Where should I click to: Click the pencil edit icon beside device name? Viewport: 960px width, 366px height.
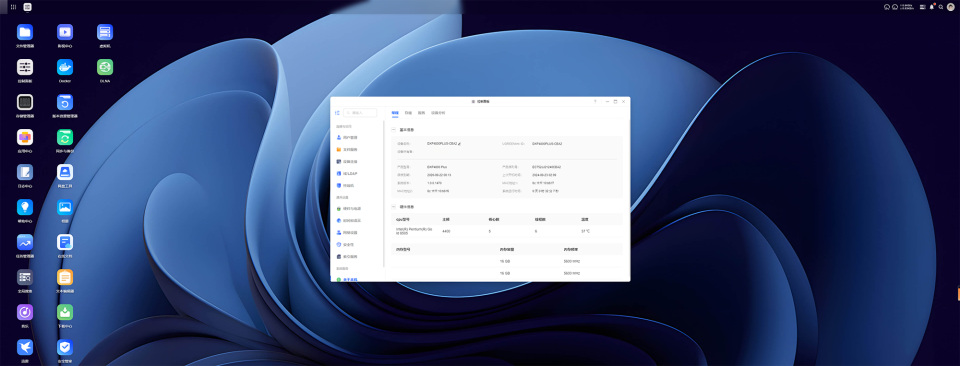(x=460, y=144)
